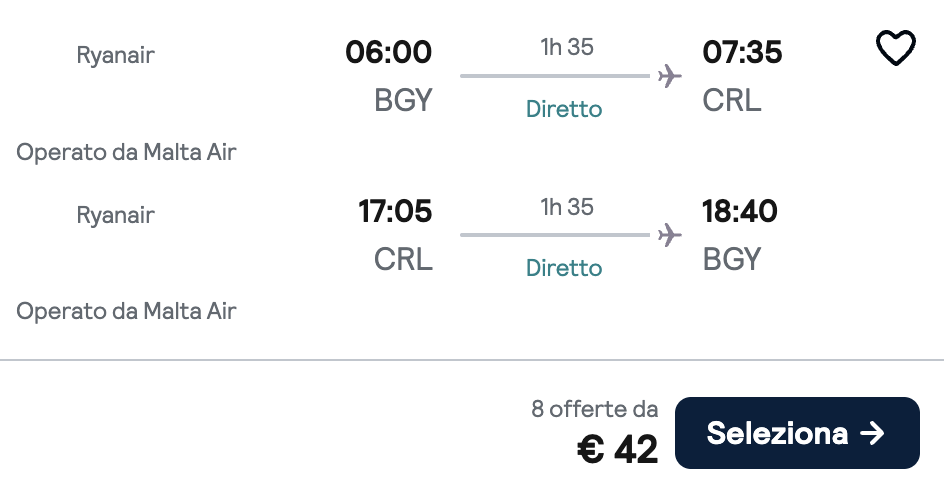Click the BGY departure airport code at 06:00
The width and height of the screenshot is (944, 498).
point(403,100)
